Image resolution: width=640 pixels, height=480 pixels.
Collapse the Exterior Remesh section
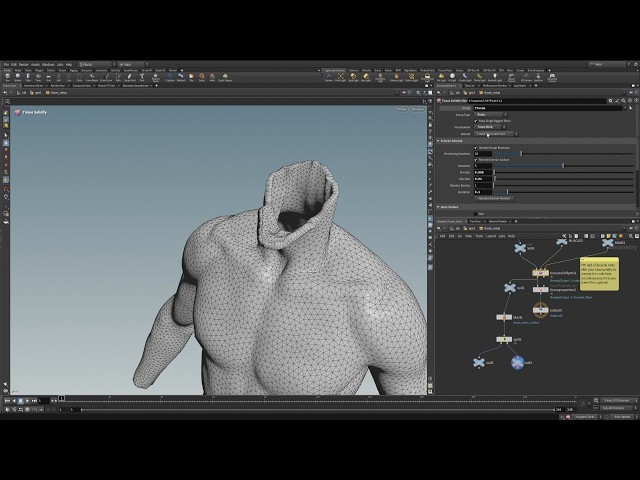[x=439, y=141]
